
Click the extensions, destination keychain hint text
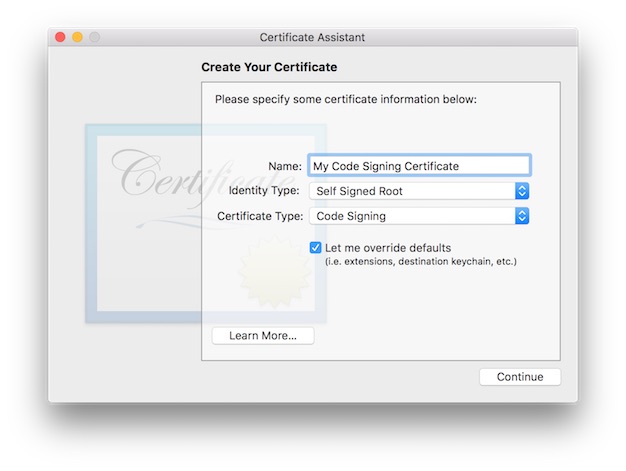coord(421,262)
